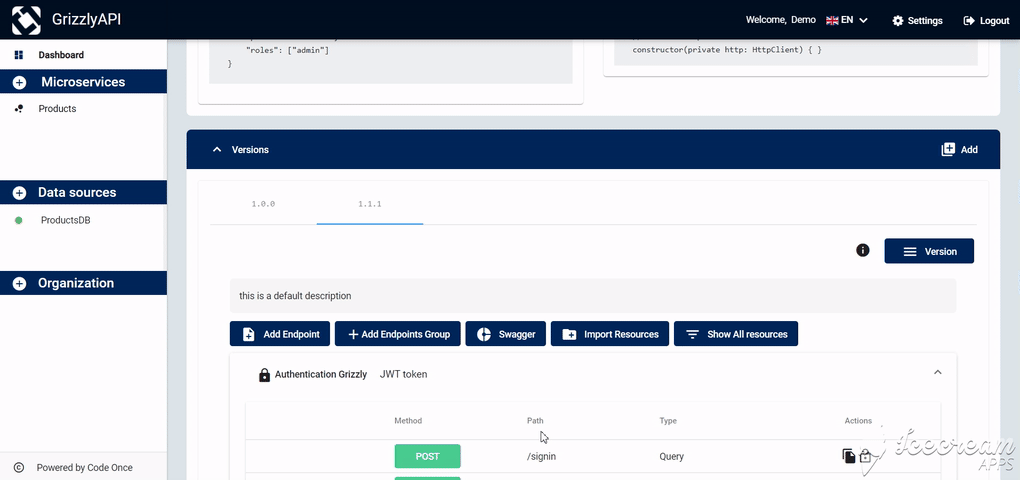Open the Products microservice

coord(57,109)
